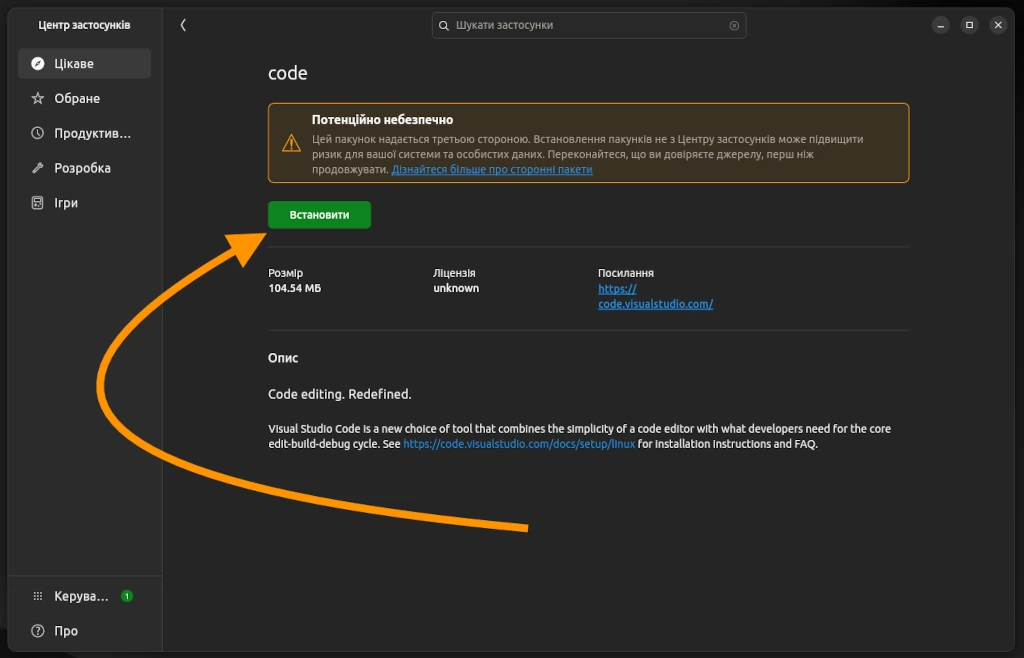Click the Посилання label
The image size is (1024, 658).
click(626, 273)
